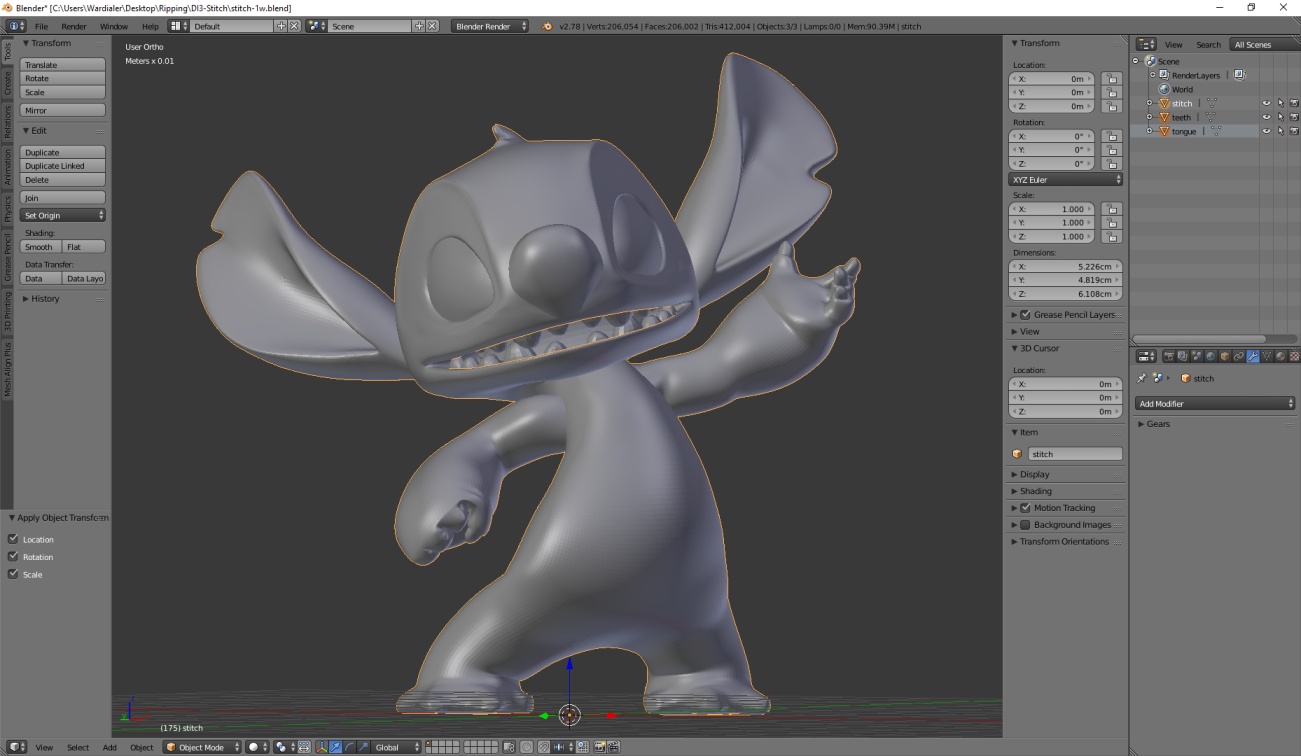Hide teeth object with eye icon
The height and width of the screenshot is (756, 1301).
pos(1266,117)
